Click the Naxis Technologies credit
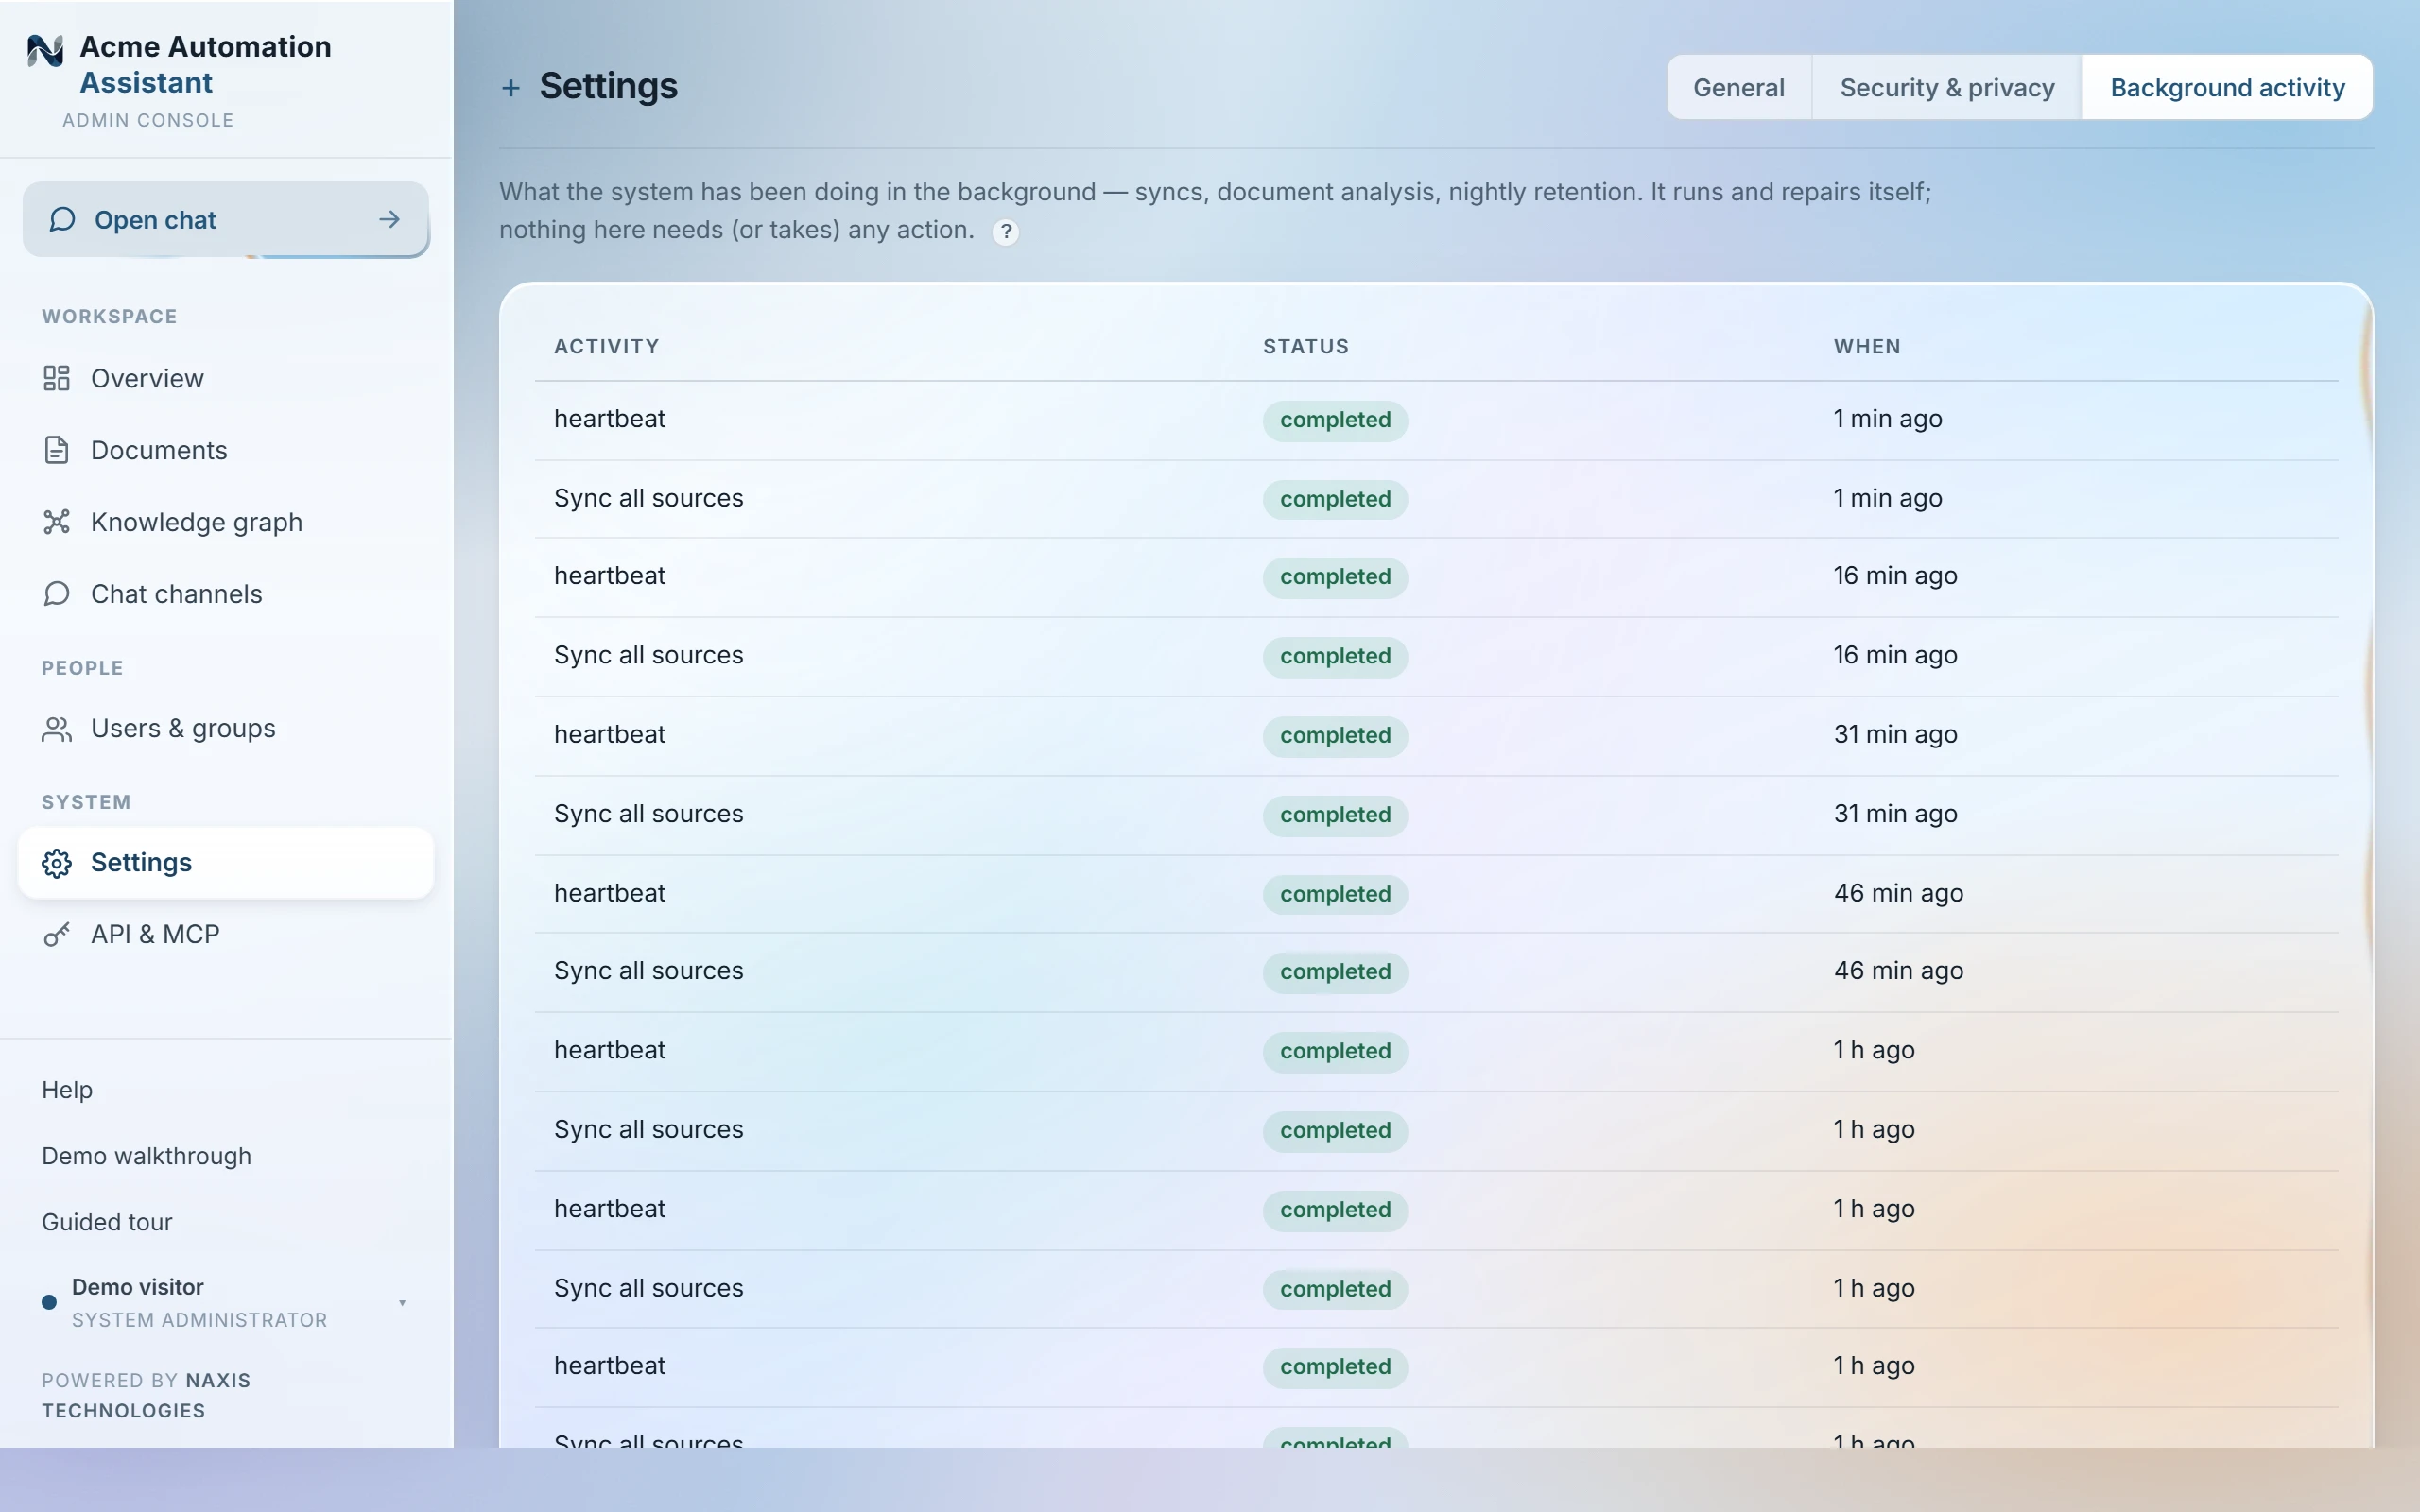 146,1395
